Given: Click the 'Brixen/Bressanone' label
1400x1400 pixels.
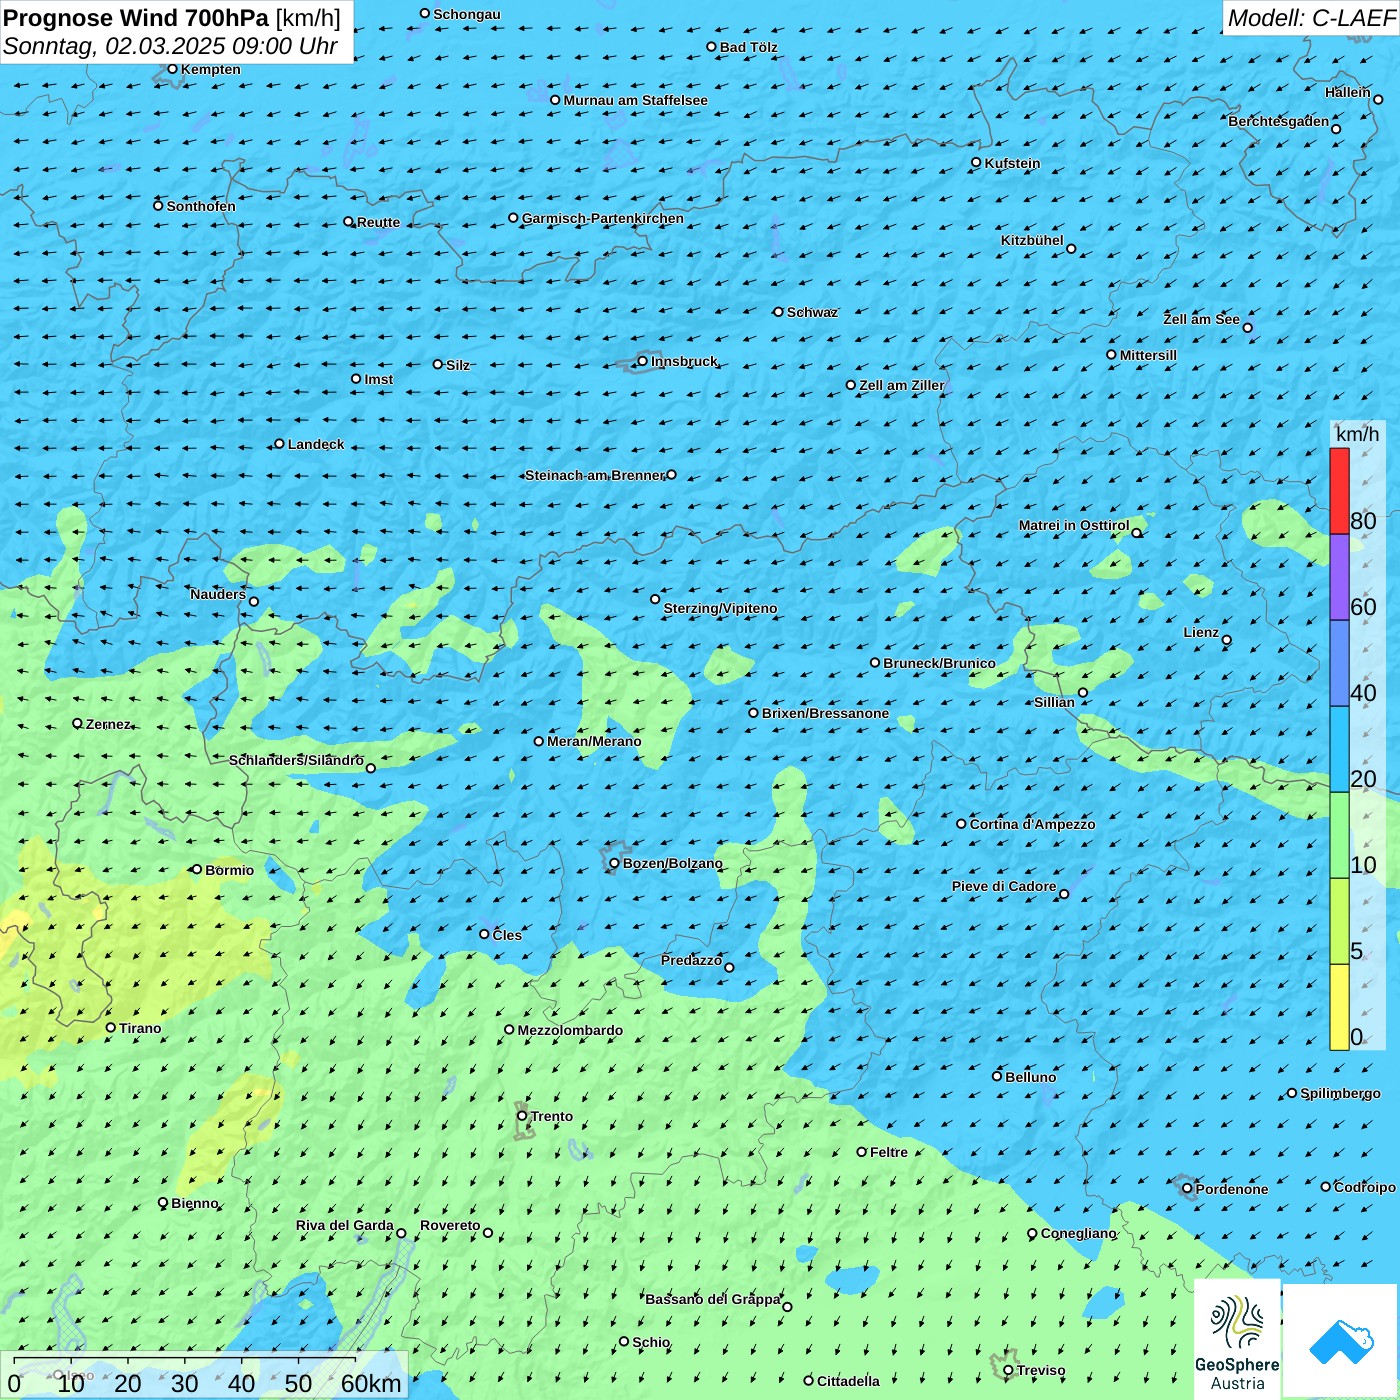Looking at the screenshot, I should tap(825, 713).
